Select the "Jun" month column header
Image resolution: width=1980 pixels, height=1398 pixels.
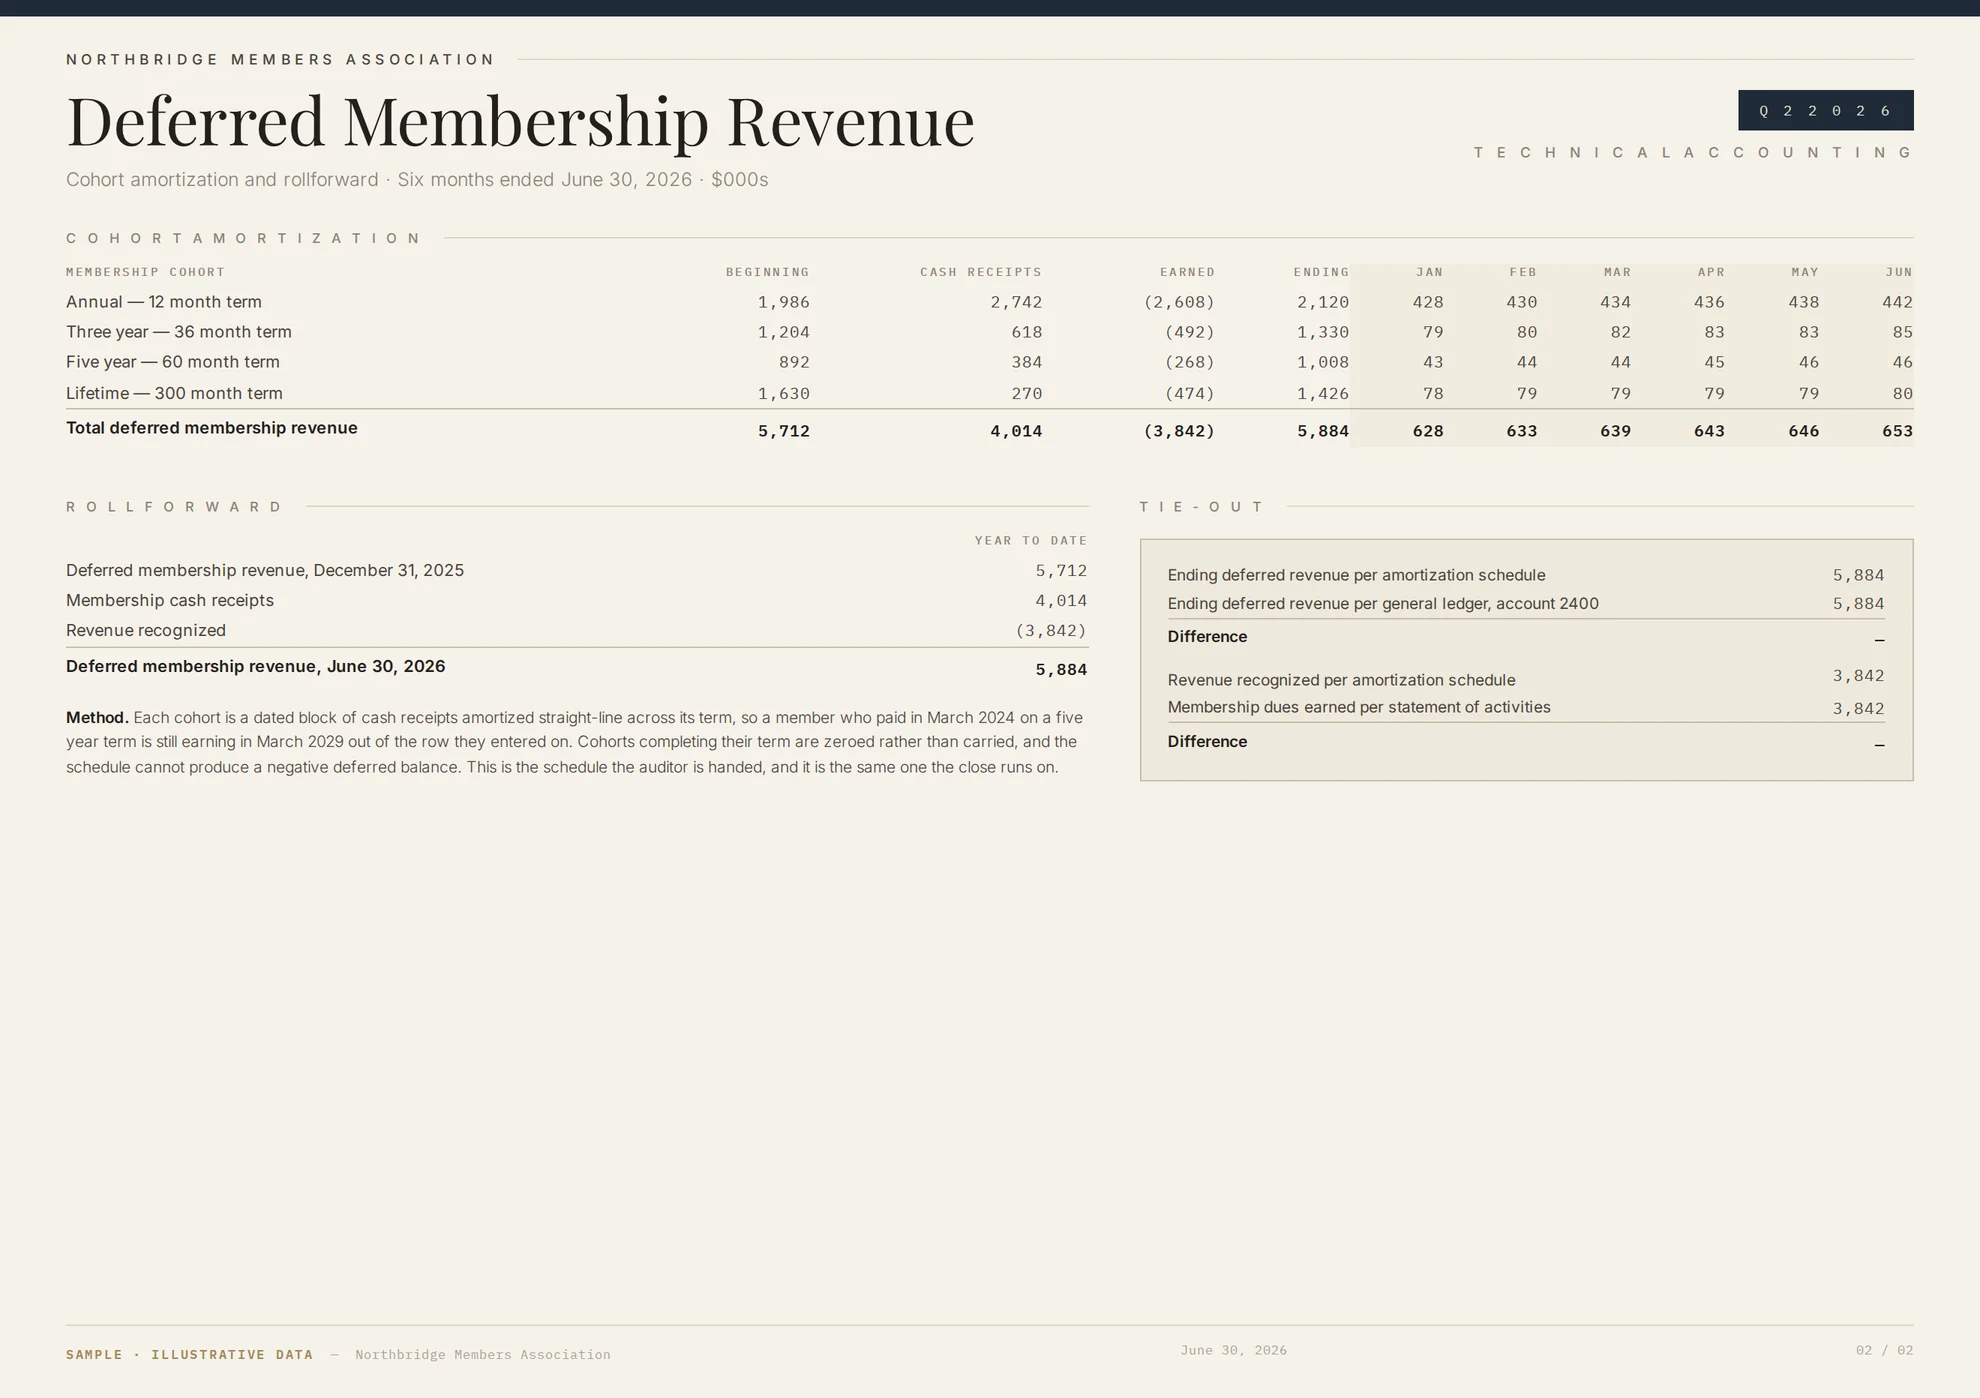(1899, 272)
